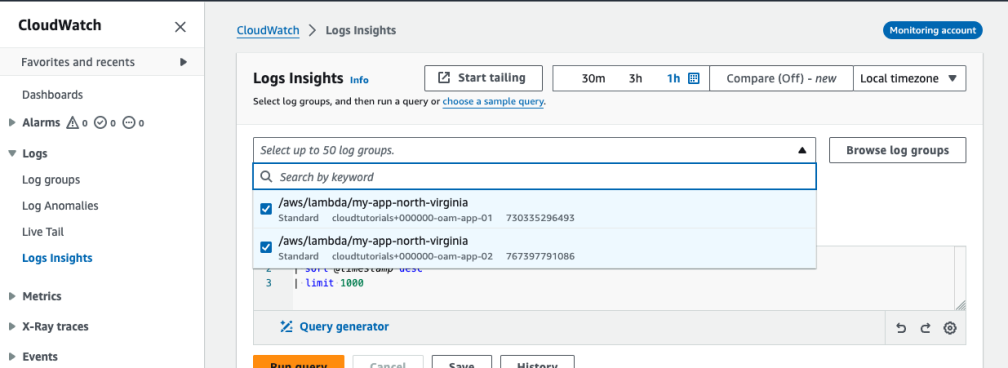Expand the Metrics section
Screen dimensions: 1008x368
coord(12,297)
